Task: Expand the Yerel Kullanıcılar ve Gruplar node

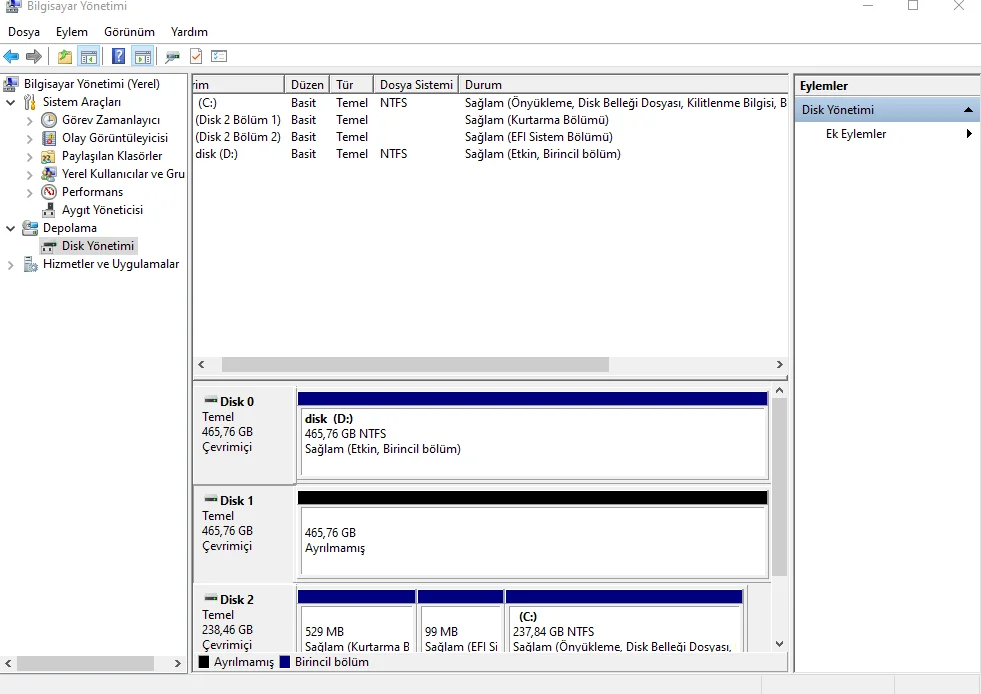Action: pyautogui.click(x=29, y=175)
